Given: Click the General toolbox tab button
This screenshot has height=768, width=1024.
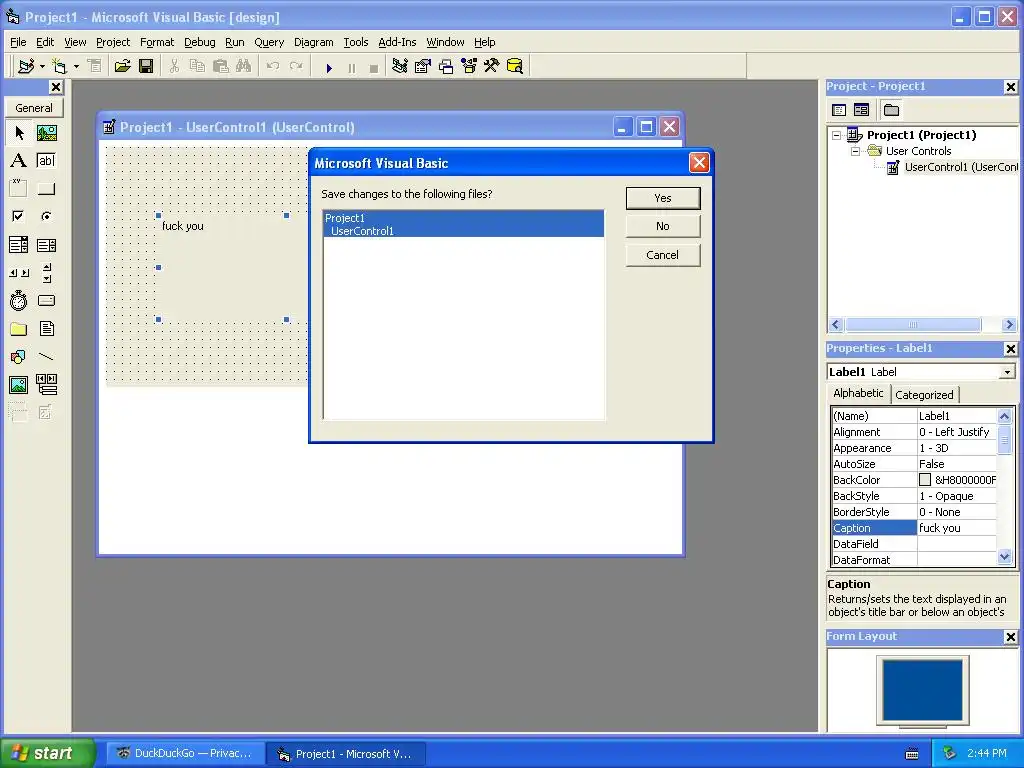Looking at the screenshot, I should pos(34,108).
